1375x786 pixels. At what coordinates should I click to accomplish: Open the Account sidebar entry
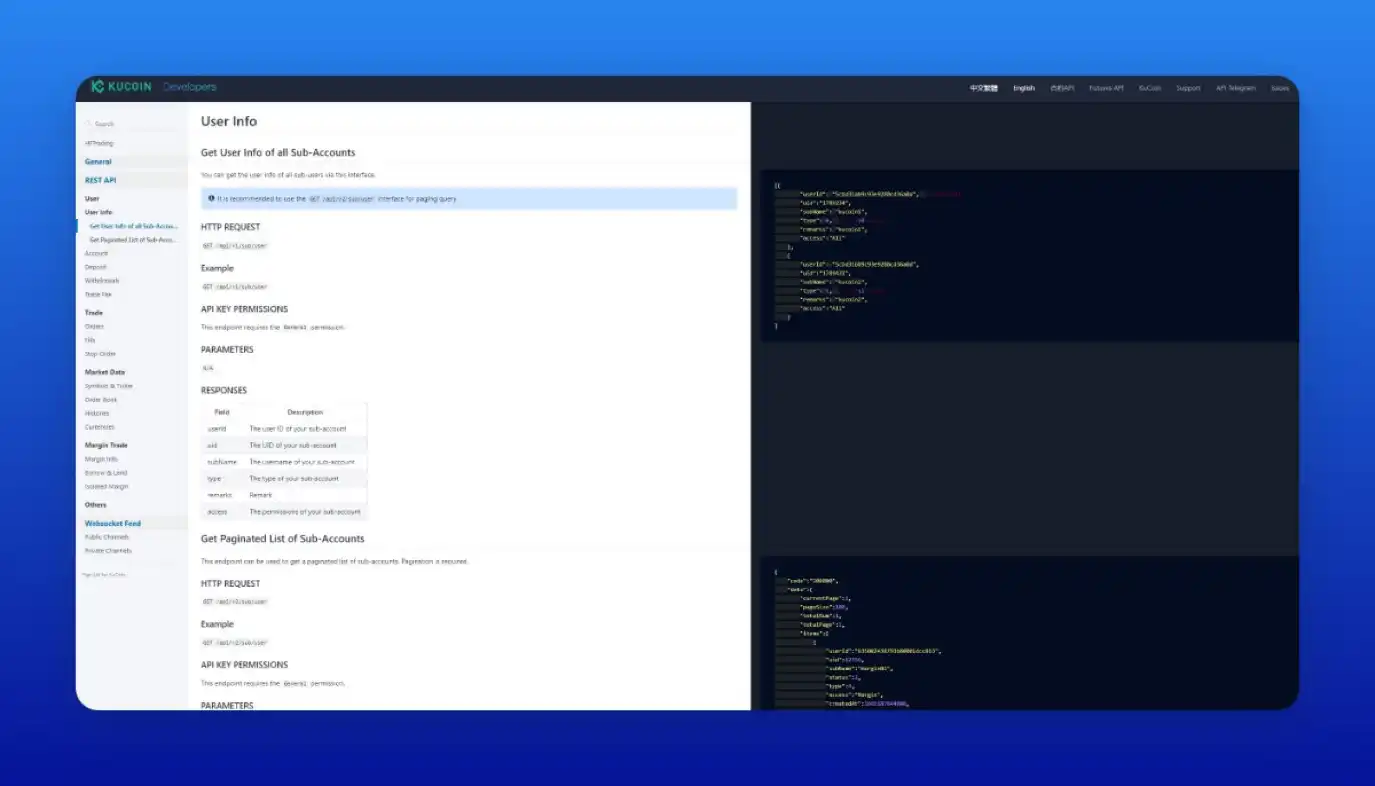[96, 253]
